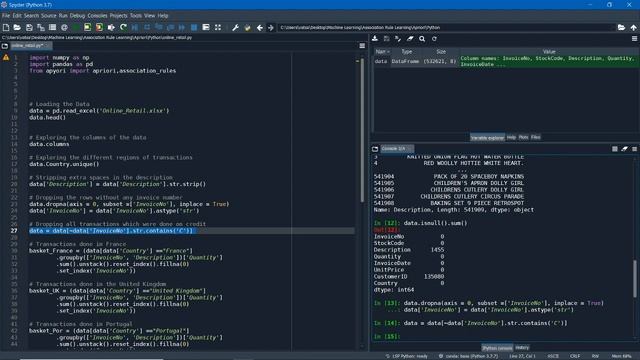Open console pane options menu

coord(634,149)
